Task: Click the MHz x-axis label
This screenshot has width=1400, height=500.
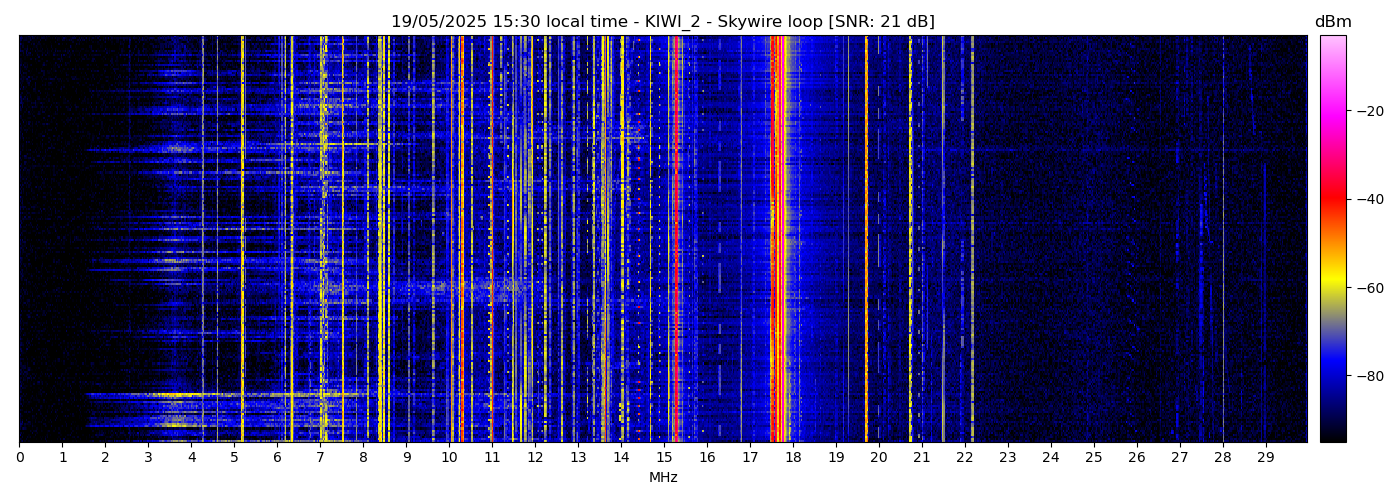Action: (x=663, y=478)
